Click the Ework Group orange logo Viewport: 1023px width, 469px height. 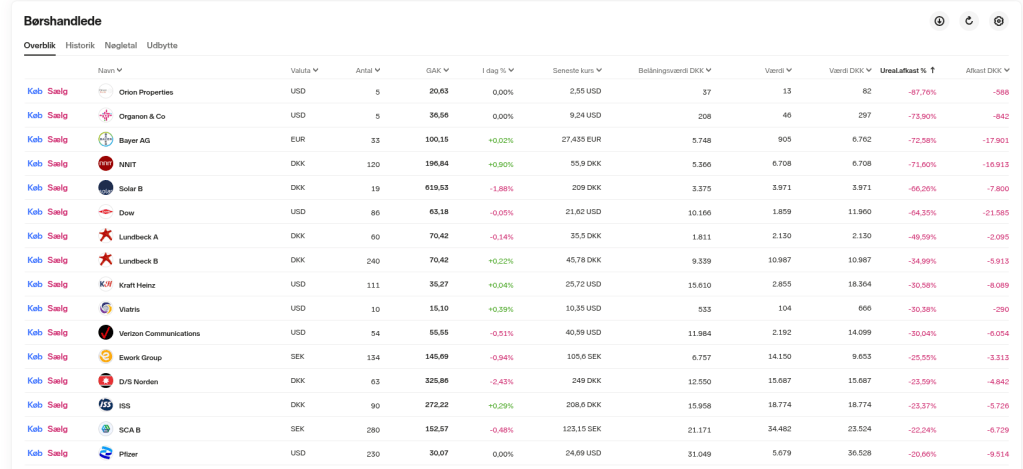pos(106,357)
